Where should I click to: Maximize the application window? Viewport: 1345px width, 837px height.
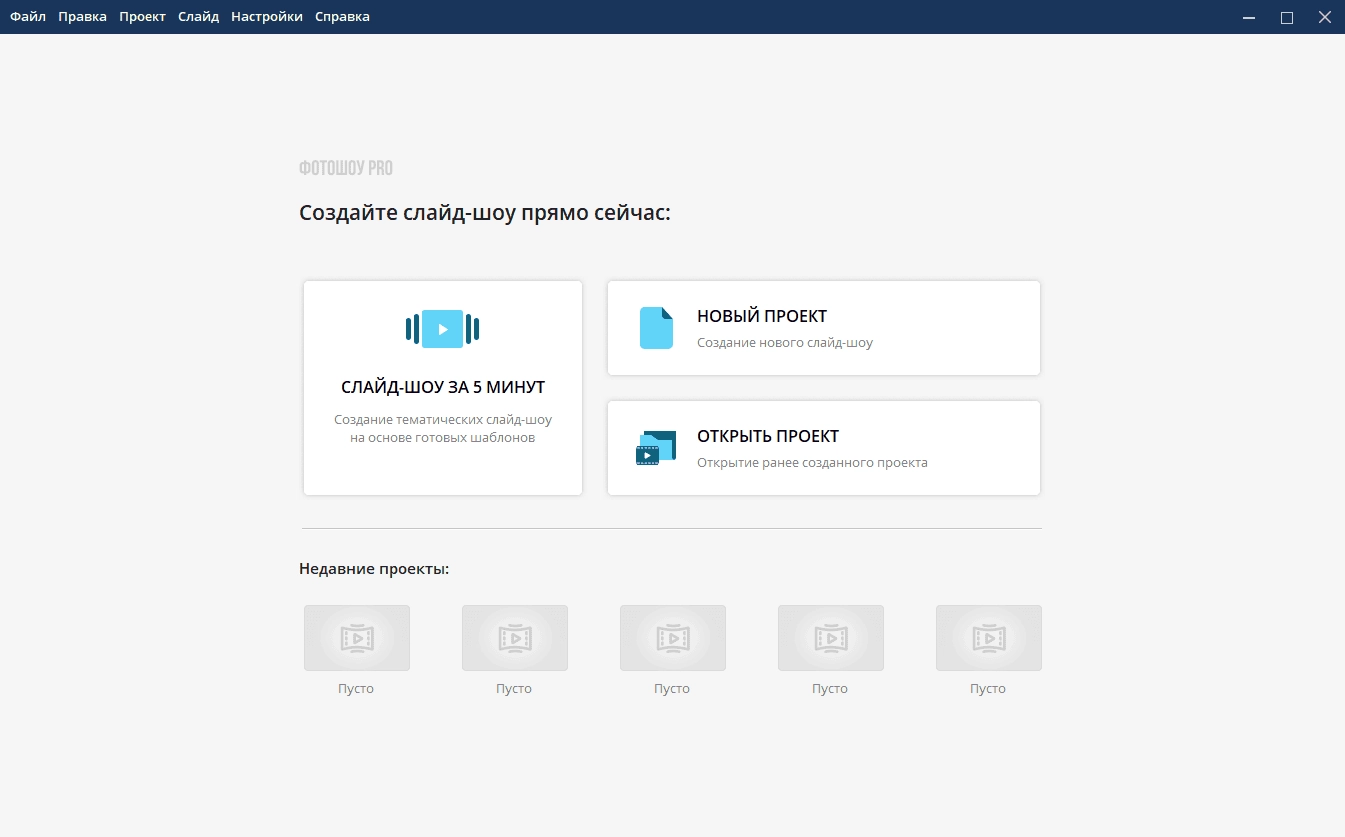(1287, 17)
